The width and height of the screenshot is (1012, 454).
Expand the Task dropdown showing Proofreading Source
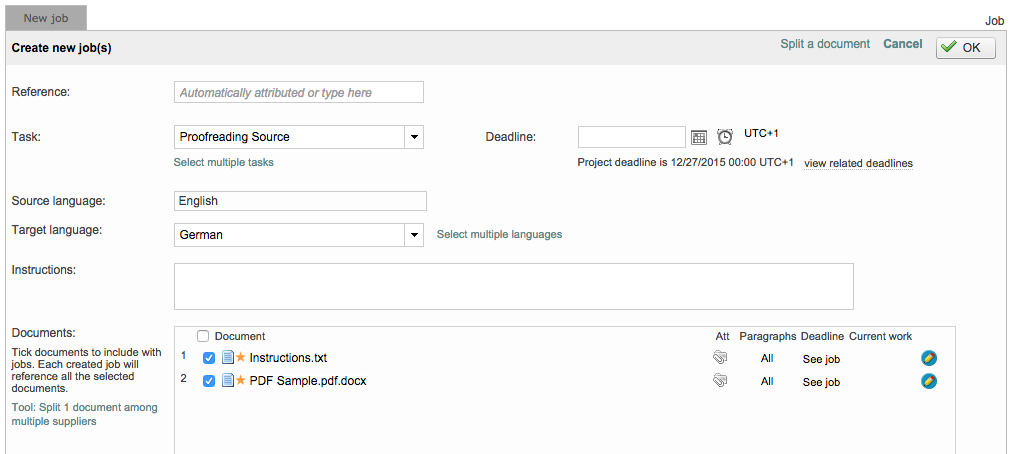pyautogui.click(x=414, y=137)
